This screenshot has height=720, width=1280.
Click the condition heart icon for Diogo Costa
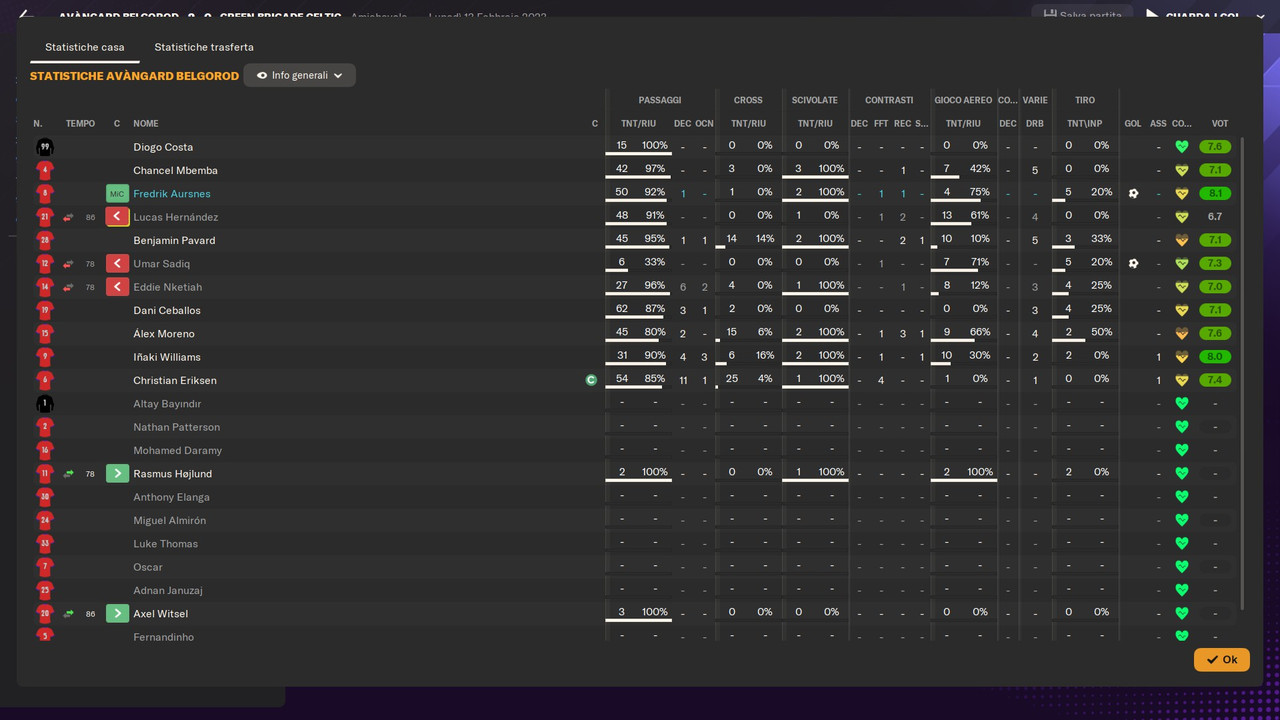[x=1181, y=147]
